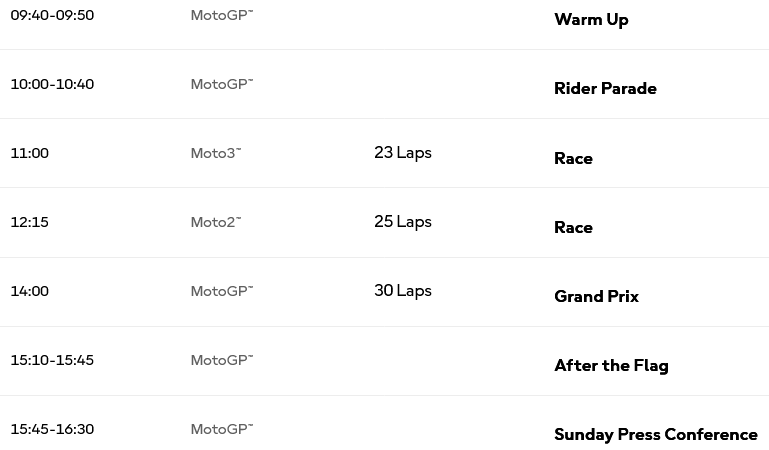
Task: Click the Moto3 category label
Action: pyautogui.click(x=216, y=153)
